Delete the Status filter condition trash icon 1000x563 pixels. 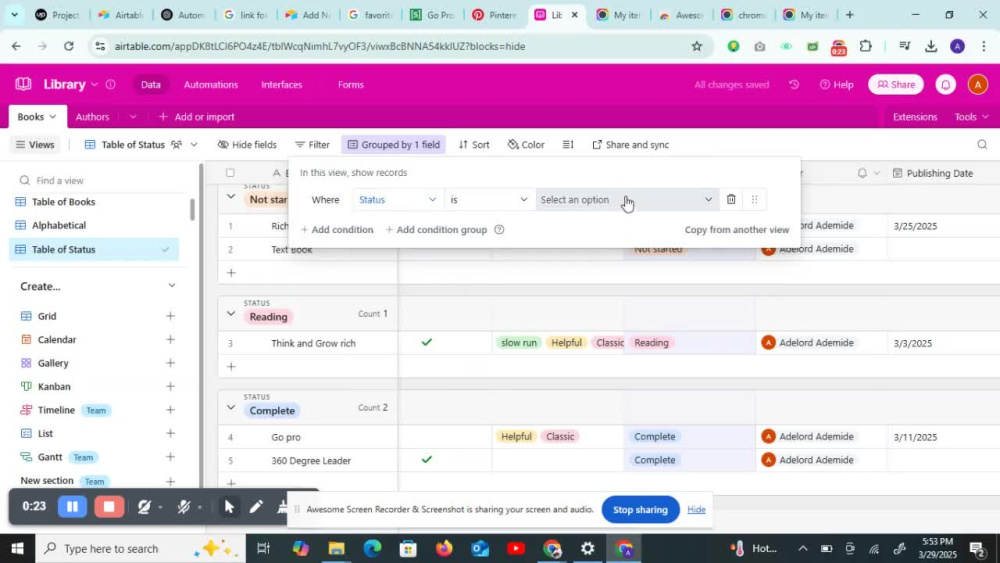[731, 200]
